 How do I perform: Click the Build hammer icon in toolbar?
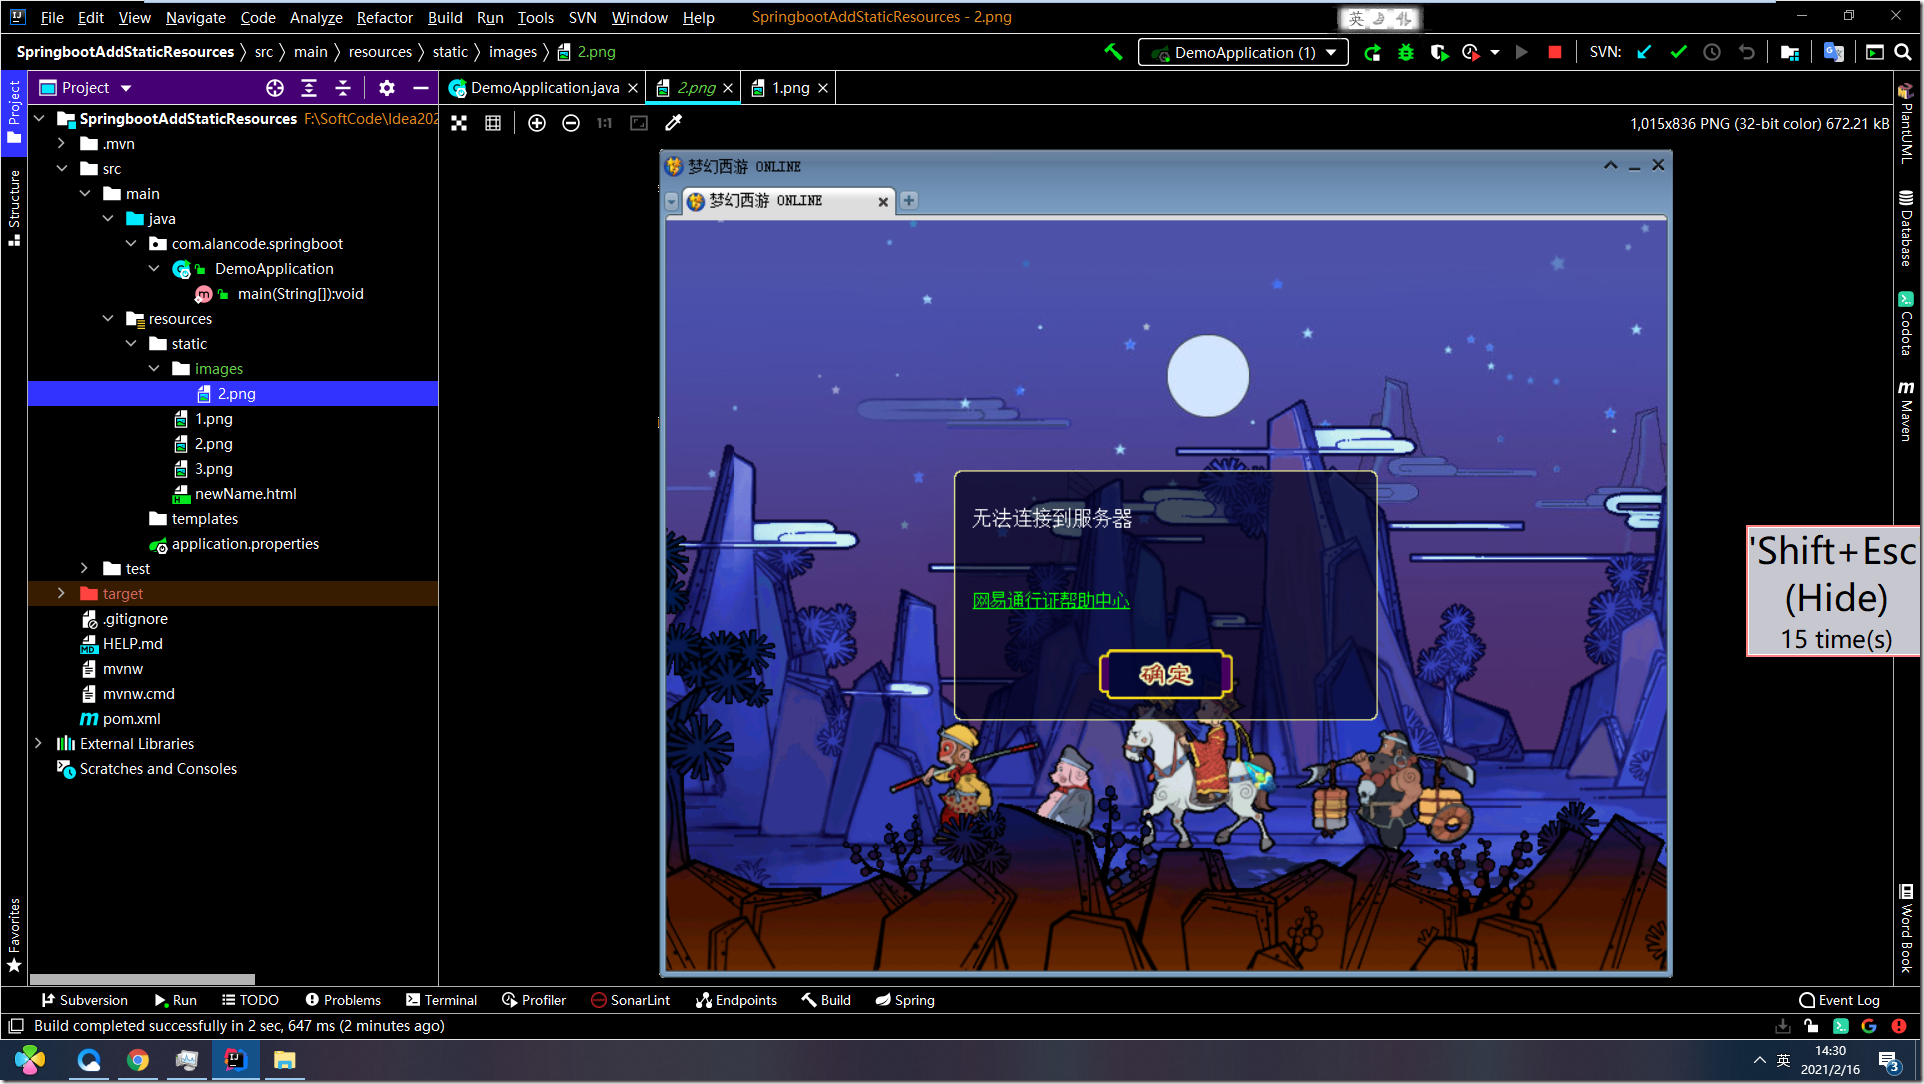tap(1113, 52)
